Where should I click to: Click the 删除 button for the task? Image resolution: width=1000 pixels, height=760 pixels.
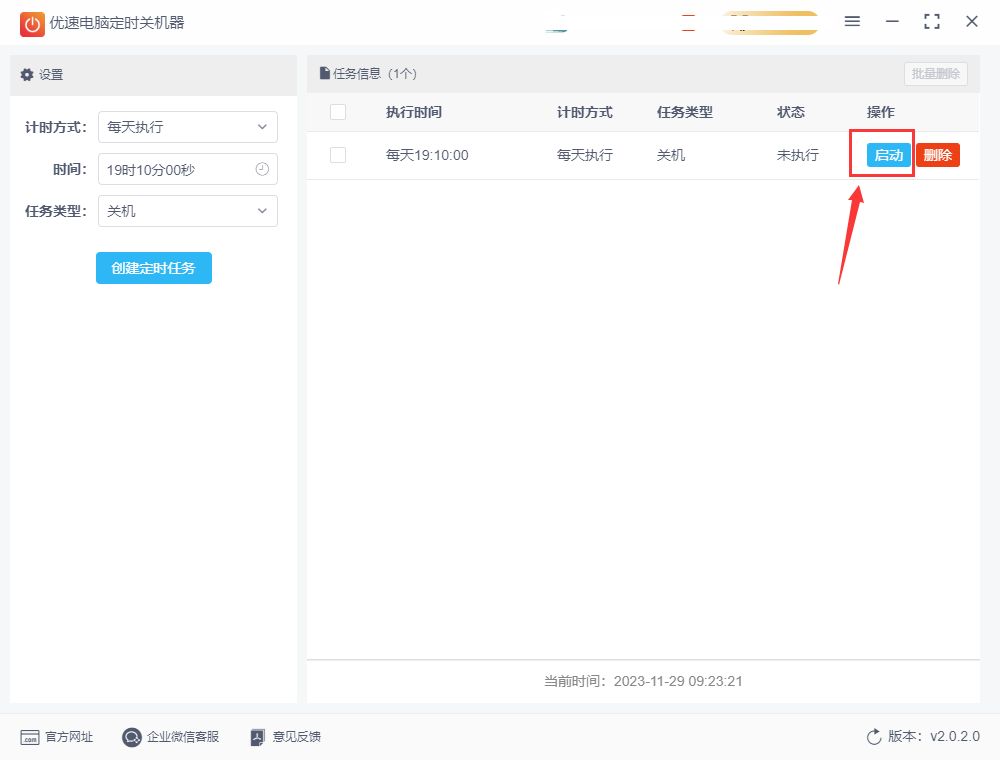[938, 155]
